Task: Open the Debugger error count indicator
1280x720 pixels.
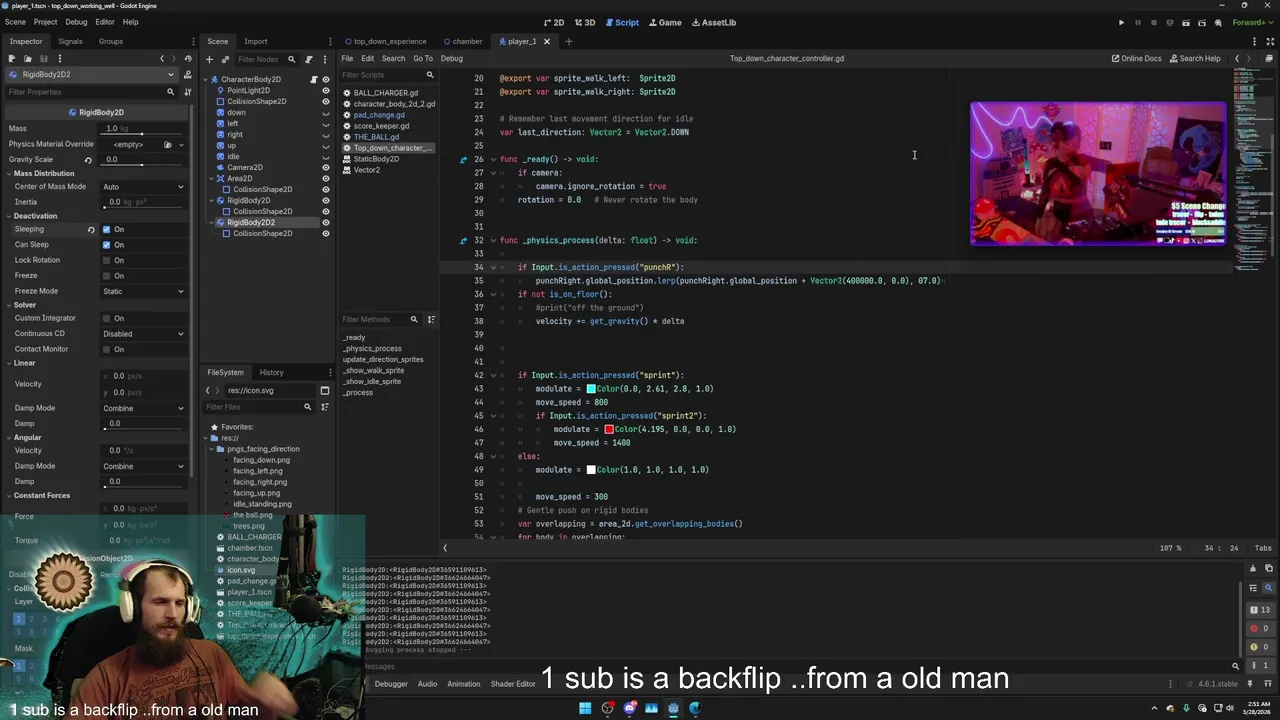Action: point(1259,628)
